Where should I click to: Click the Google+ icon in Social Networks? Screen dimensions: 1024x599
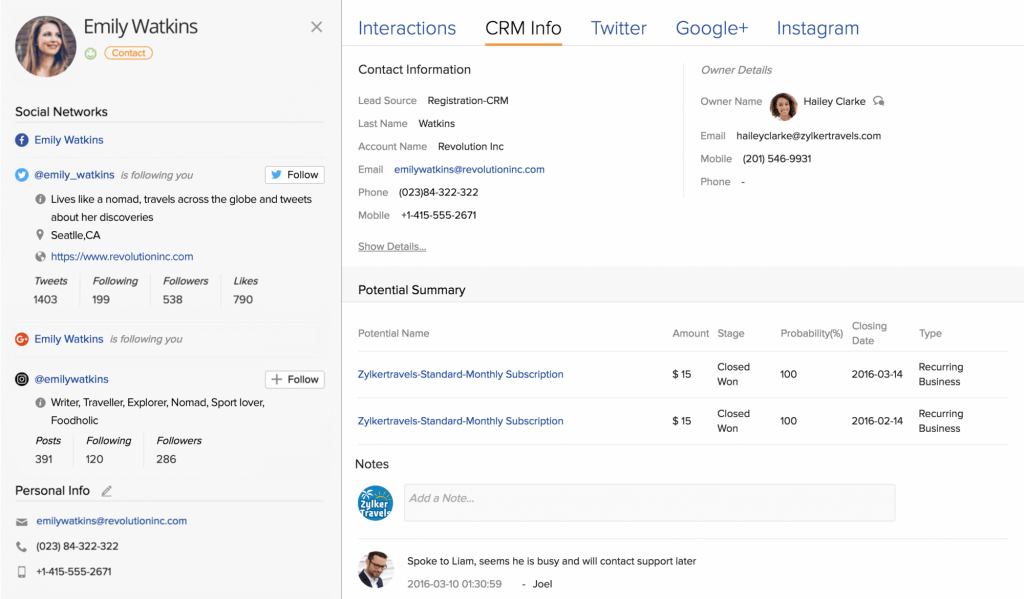21,339
